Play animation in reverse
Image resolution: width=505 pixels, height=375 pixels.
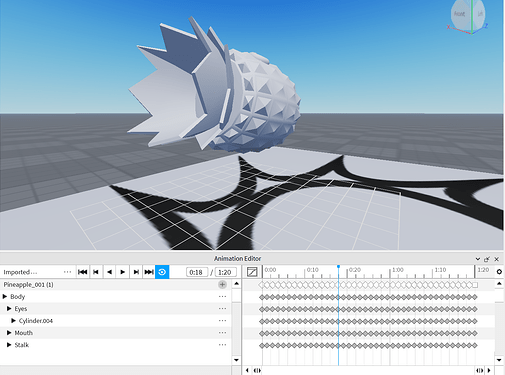[x=109, y=272]
